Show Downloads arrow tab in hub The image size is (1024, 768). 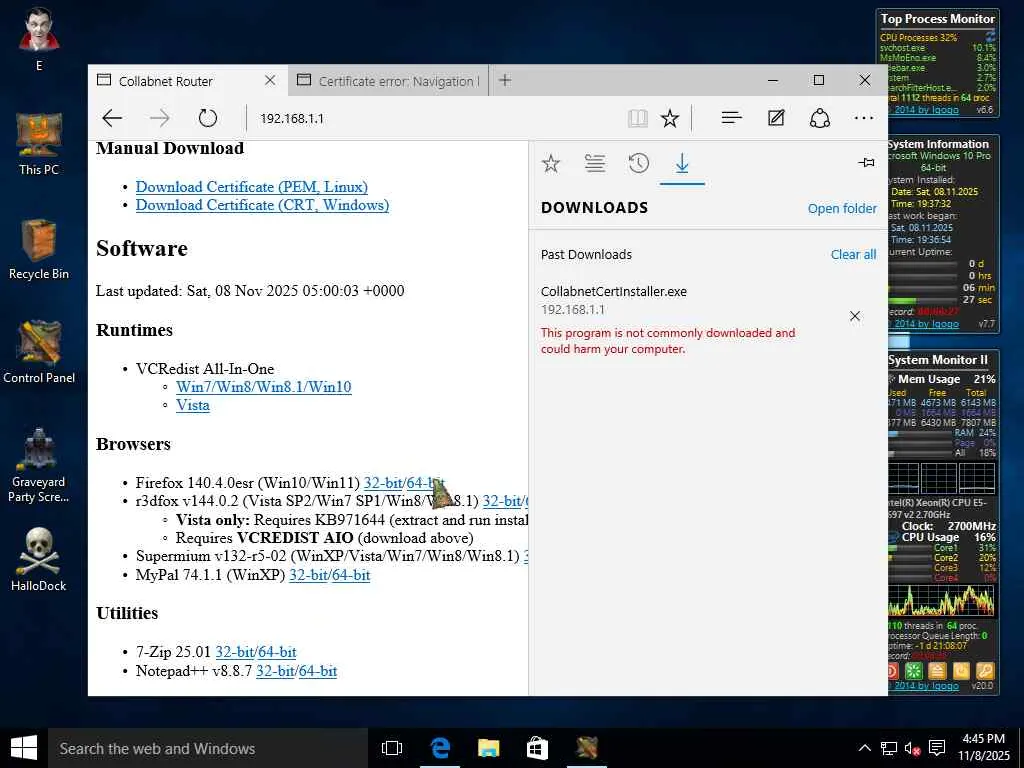(682, 163)
